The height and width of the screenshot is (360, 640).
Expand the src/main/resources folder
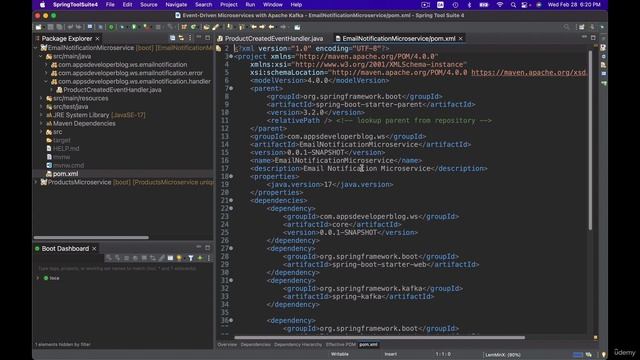41,98
